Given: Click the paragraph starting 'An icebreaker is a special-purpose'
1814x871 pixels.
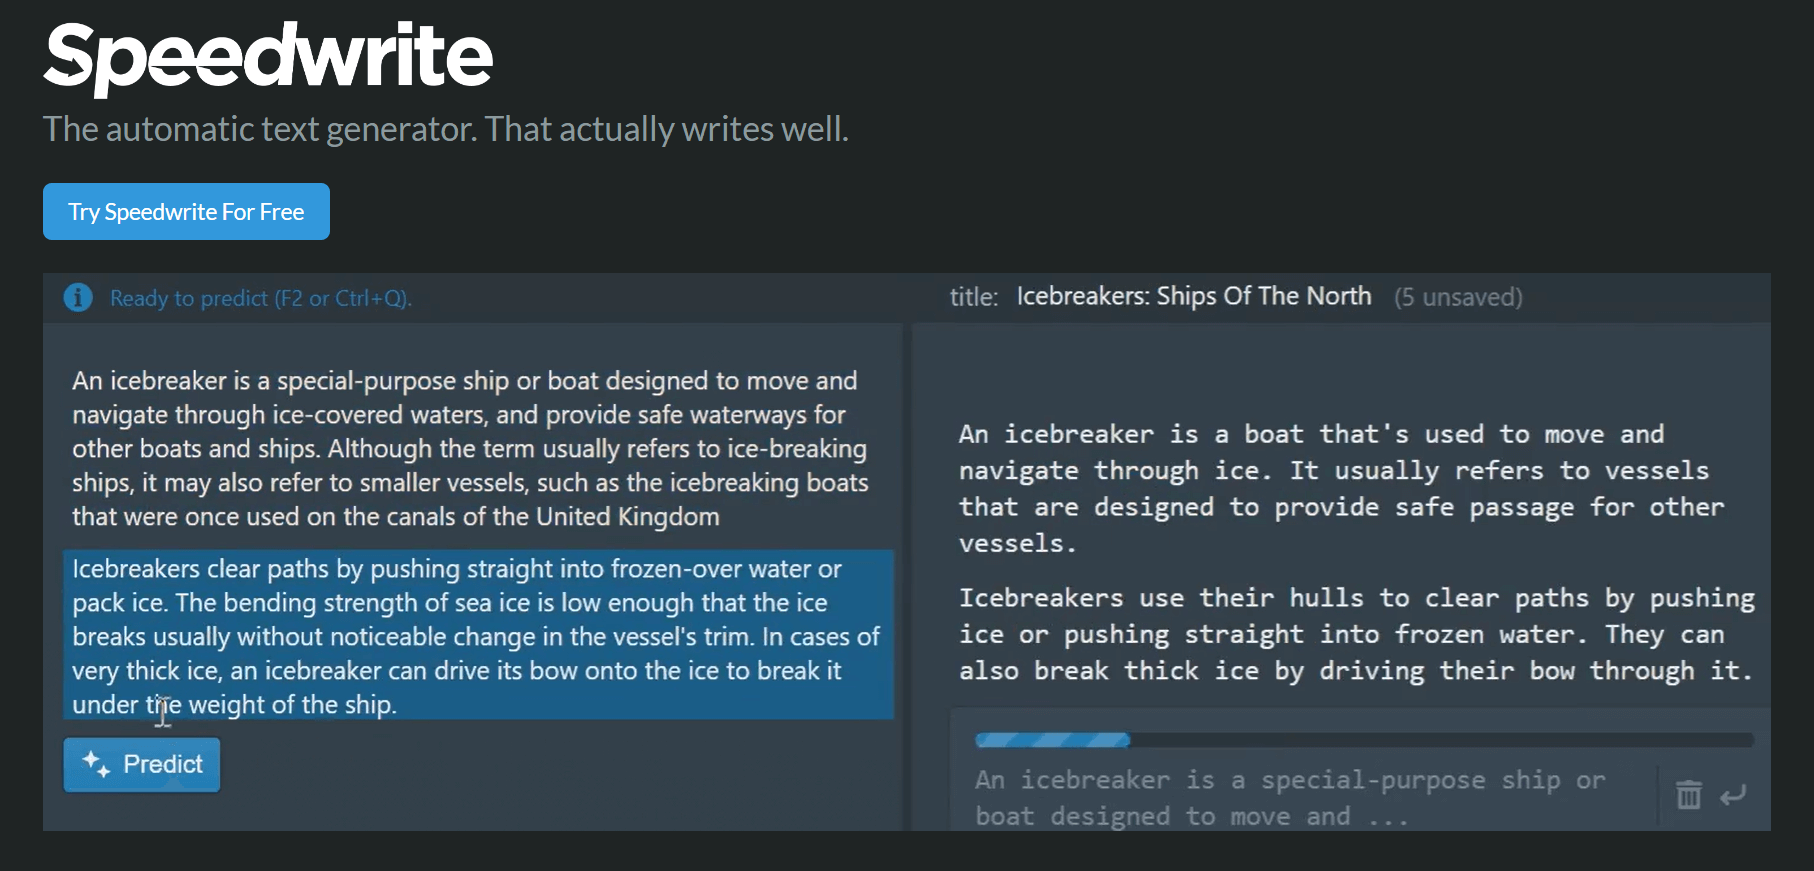Looking at the screenshot, I should tap(468, 448).
